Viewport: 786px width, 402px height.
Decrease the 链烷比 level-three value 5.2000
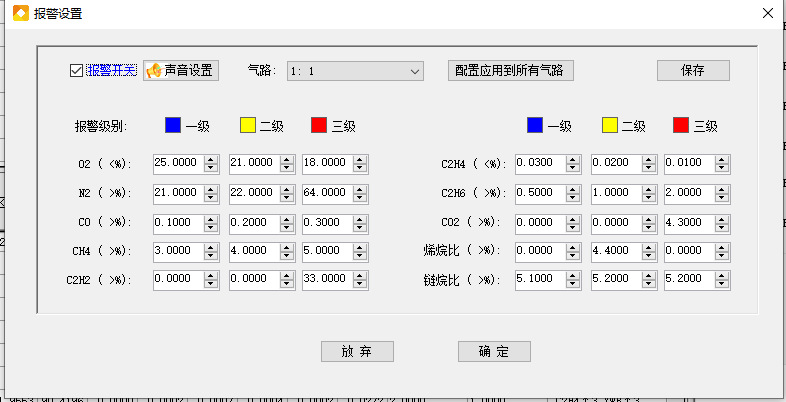pos(722,285)
